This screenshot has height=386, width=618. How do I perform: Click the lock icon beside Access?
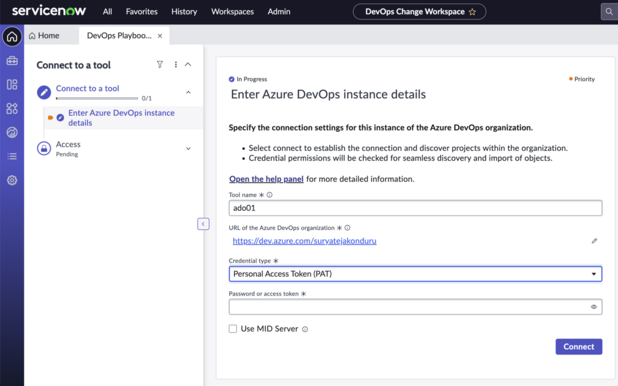click(x=44, y=149)
